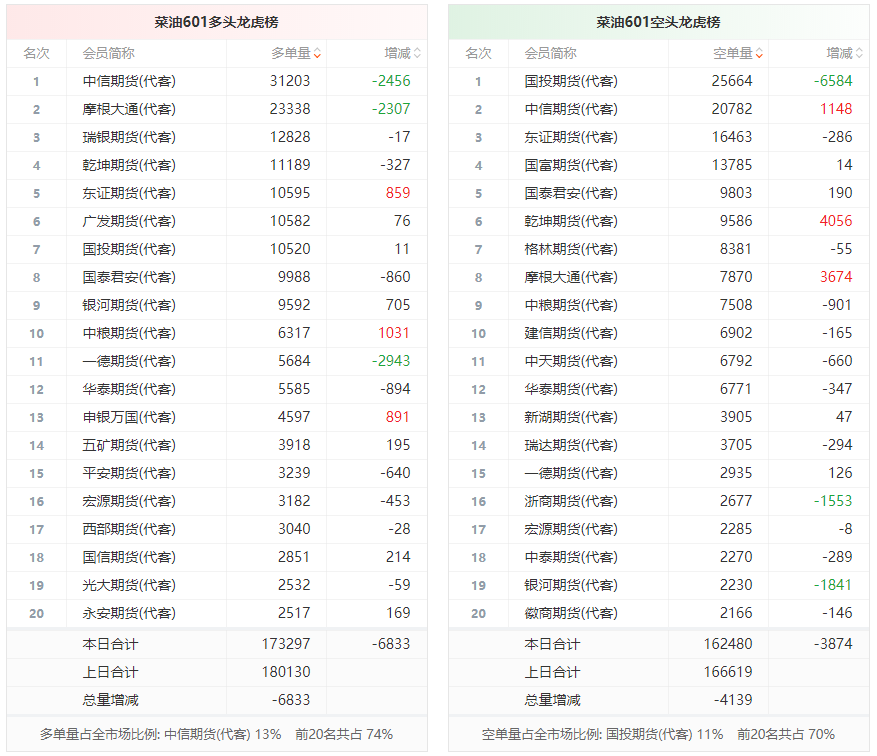The image size is (877, 756).
Task: Select 五矿期货(代客) row name
Action: tap(129, 445)
